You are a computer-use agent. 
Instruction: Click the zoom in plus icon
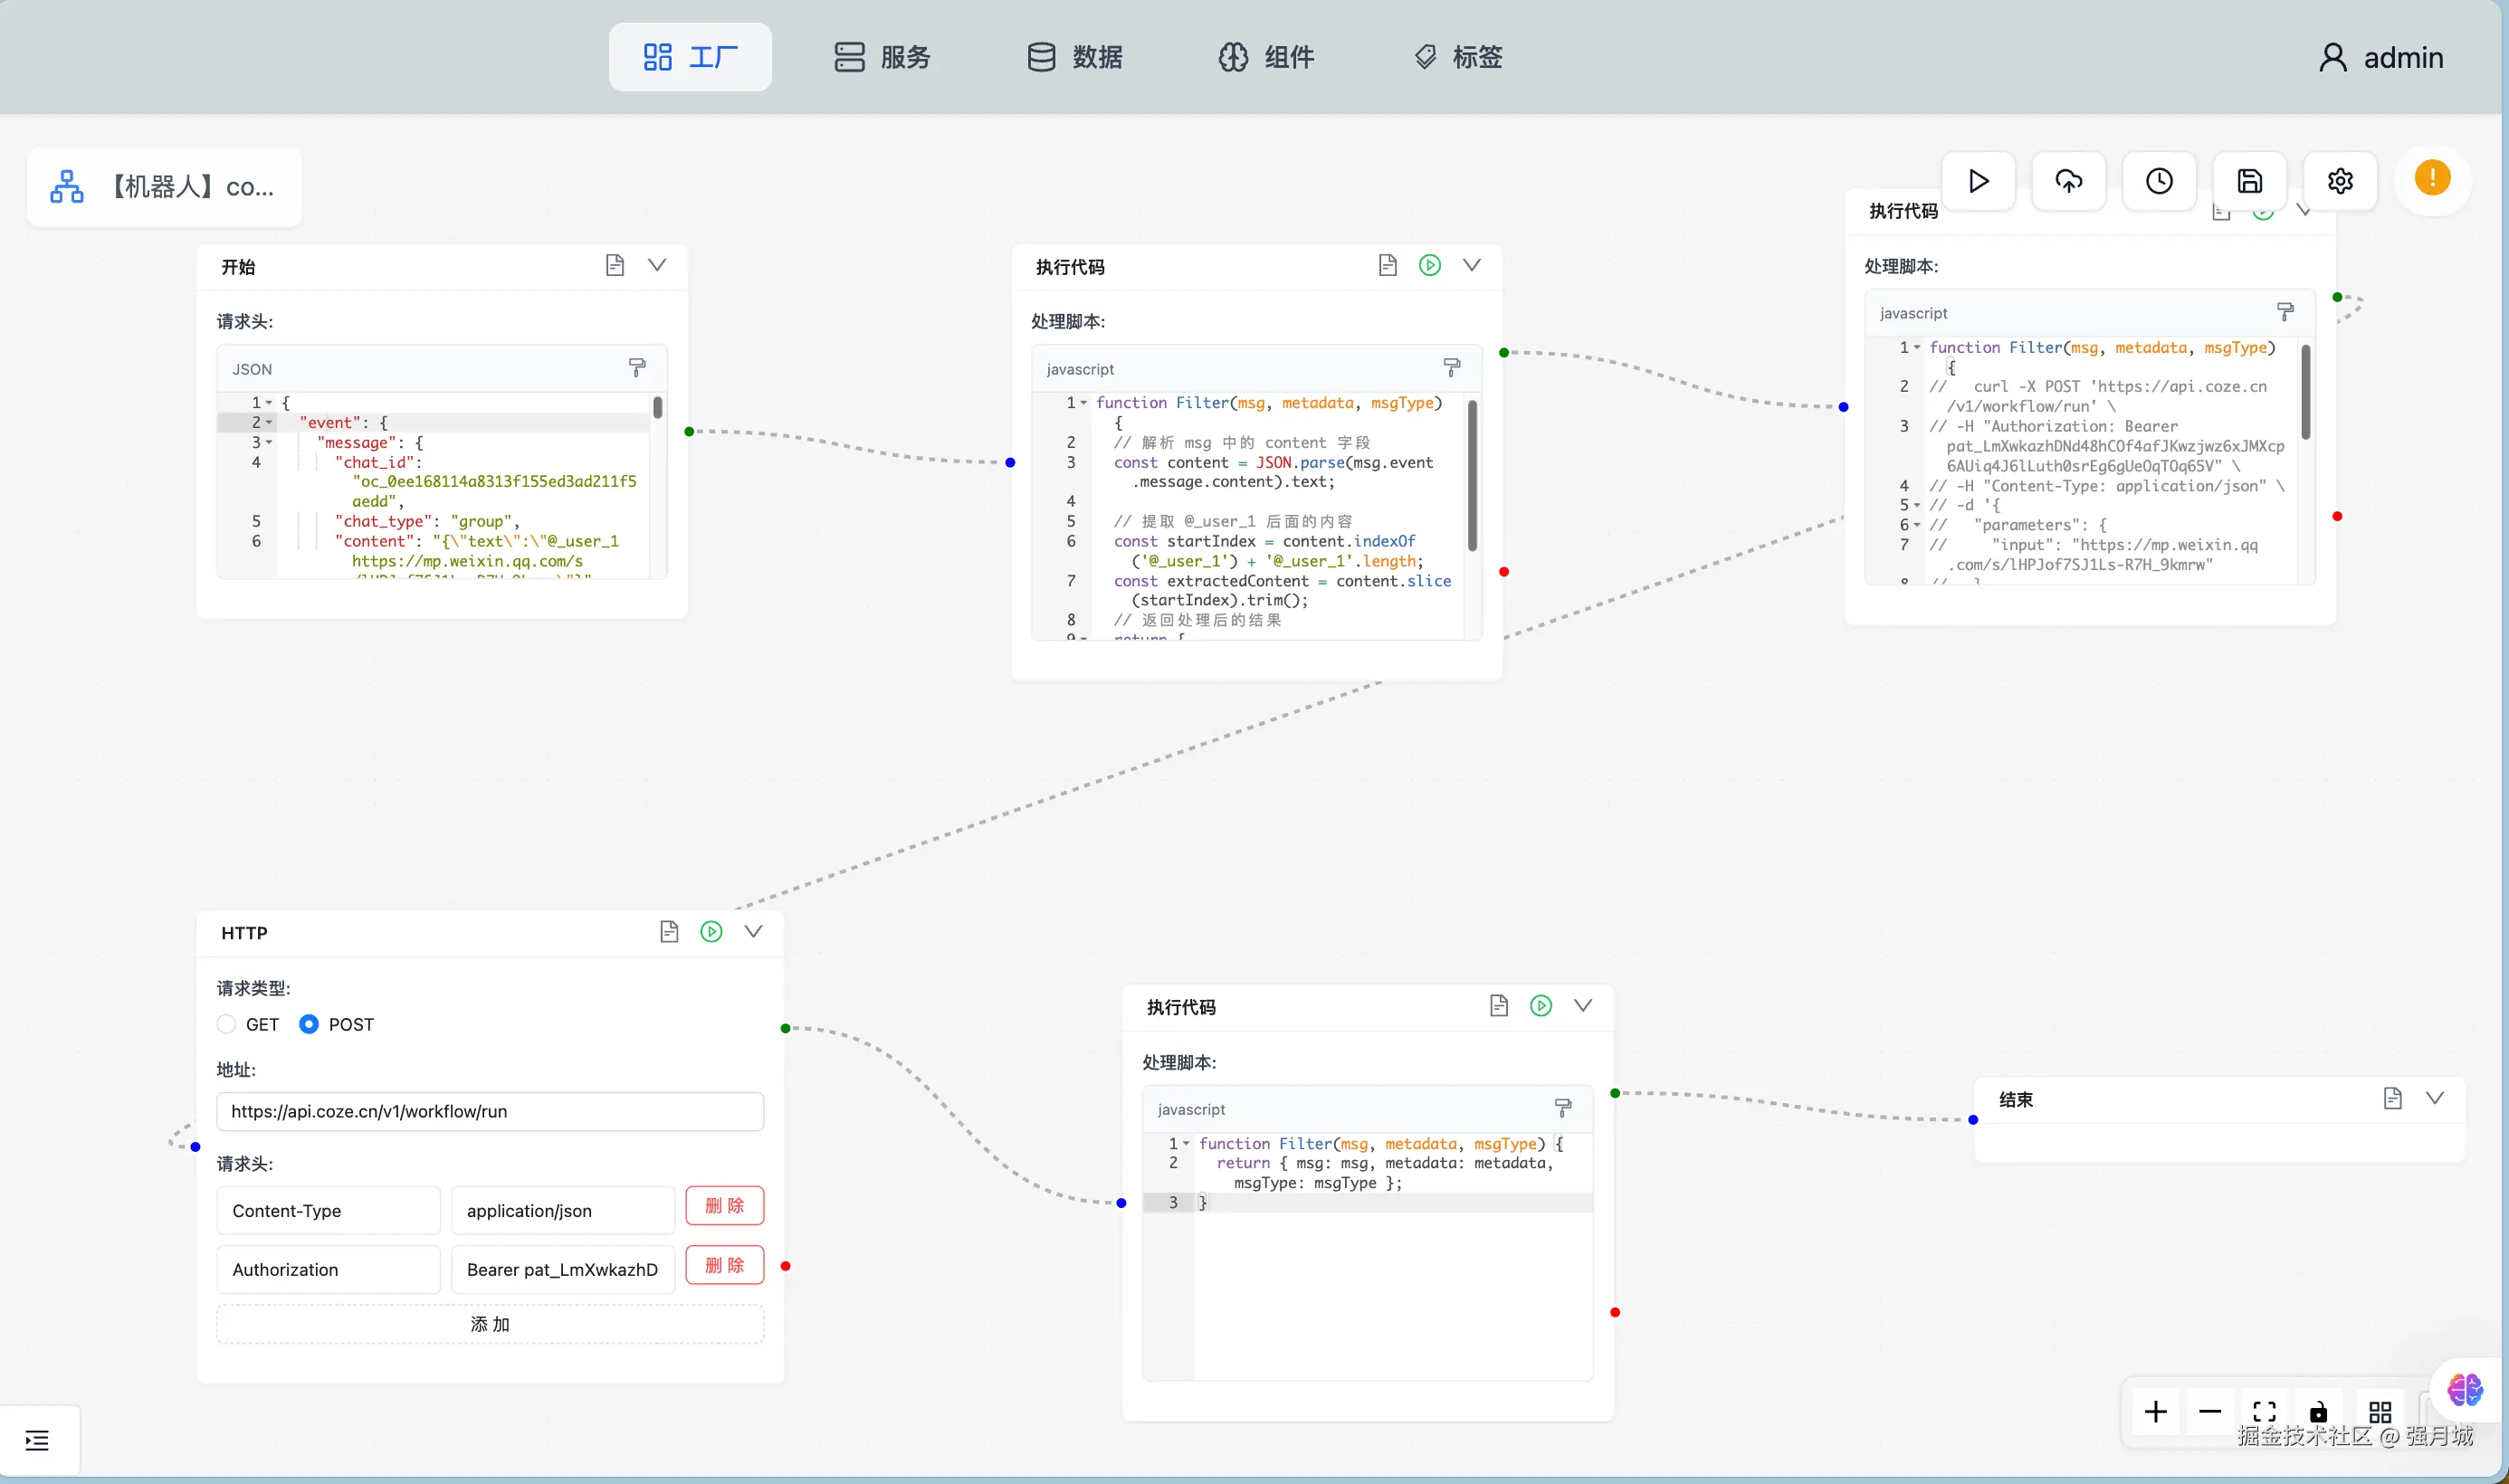(x=2155, y=1412)
